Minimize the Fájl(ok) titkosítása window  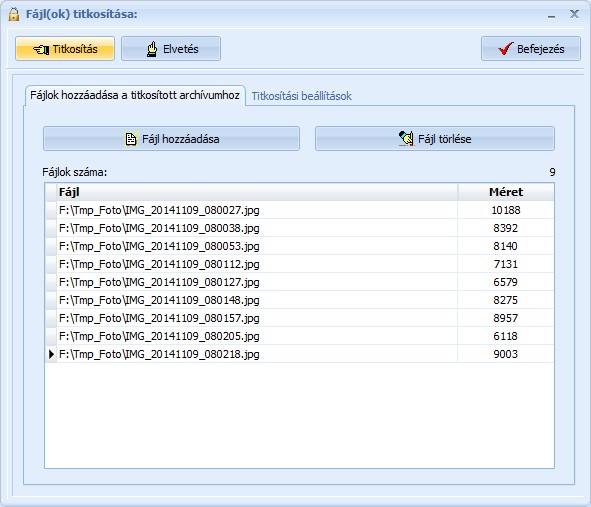[x=551, y=15]
